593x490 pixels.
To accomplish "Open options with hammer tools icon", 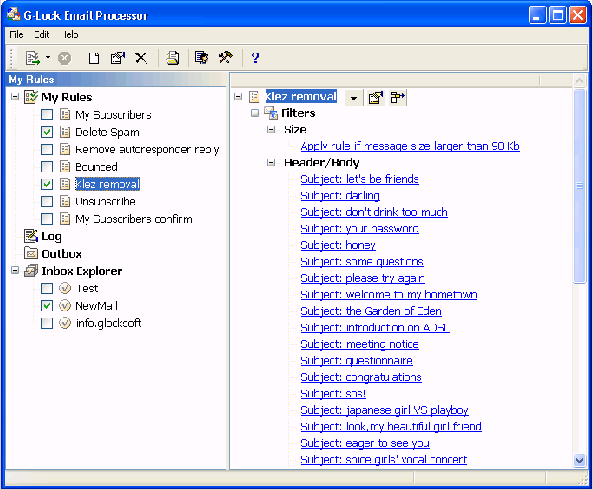I will (226, 57).
